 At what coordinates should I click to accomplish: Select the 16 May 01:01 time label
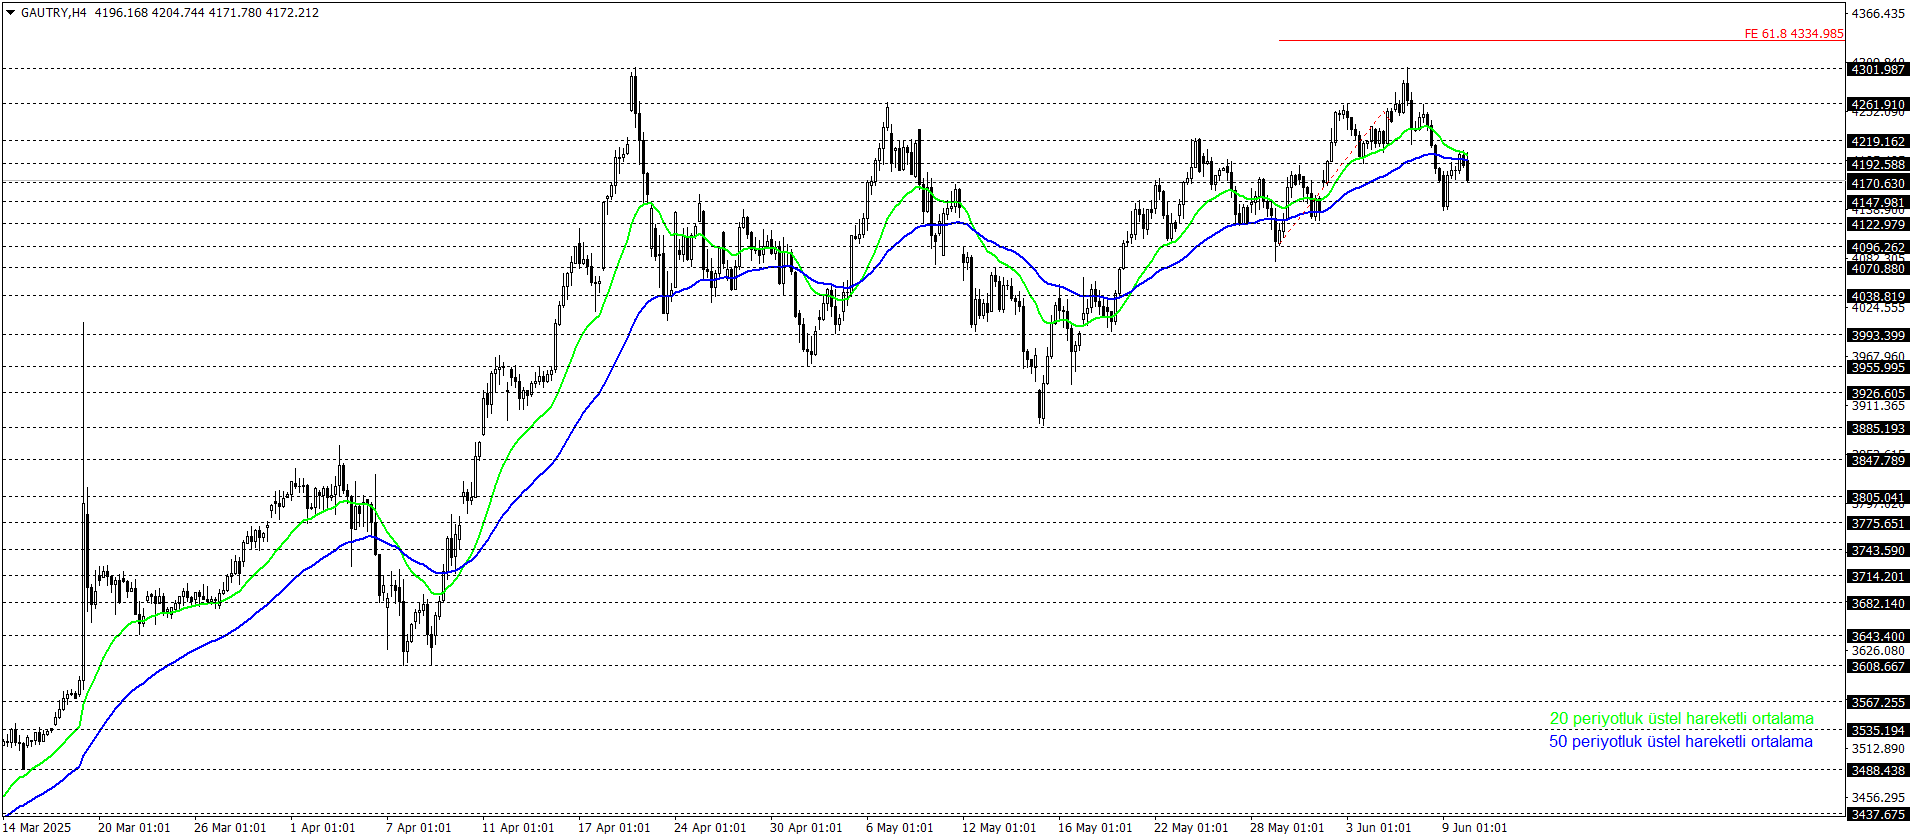pyautogui.click(x=1095, y=828)
